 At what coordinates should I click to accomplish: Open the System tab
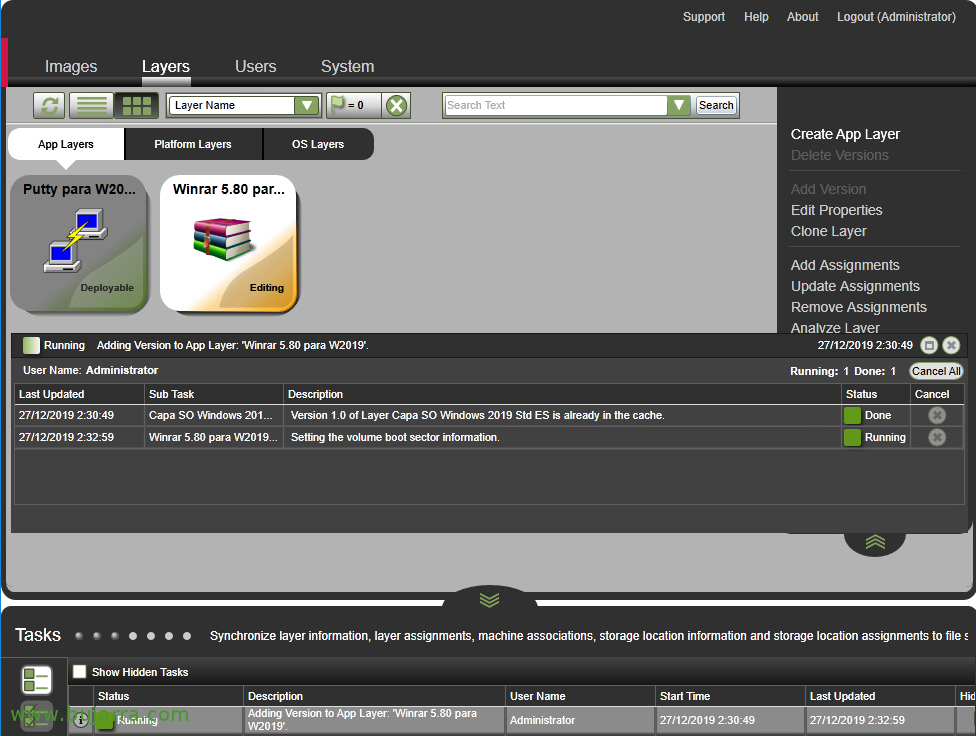pos(347,67)
